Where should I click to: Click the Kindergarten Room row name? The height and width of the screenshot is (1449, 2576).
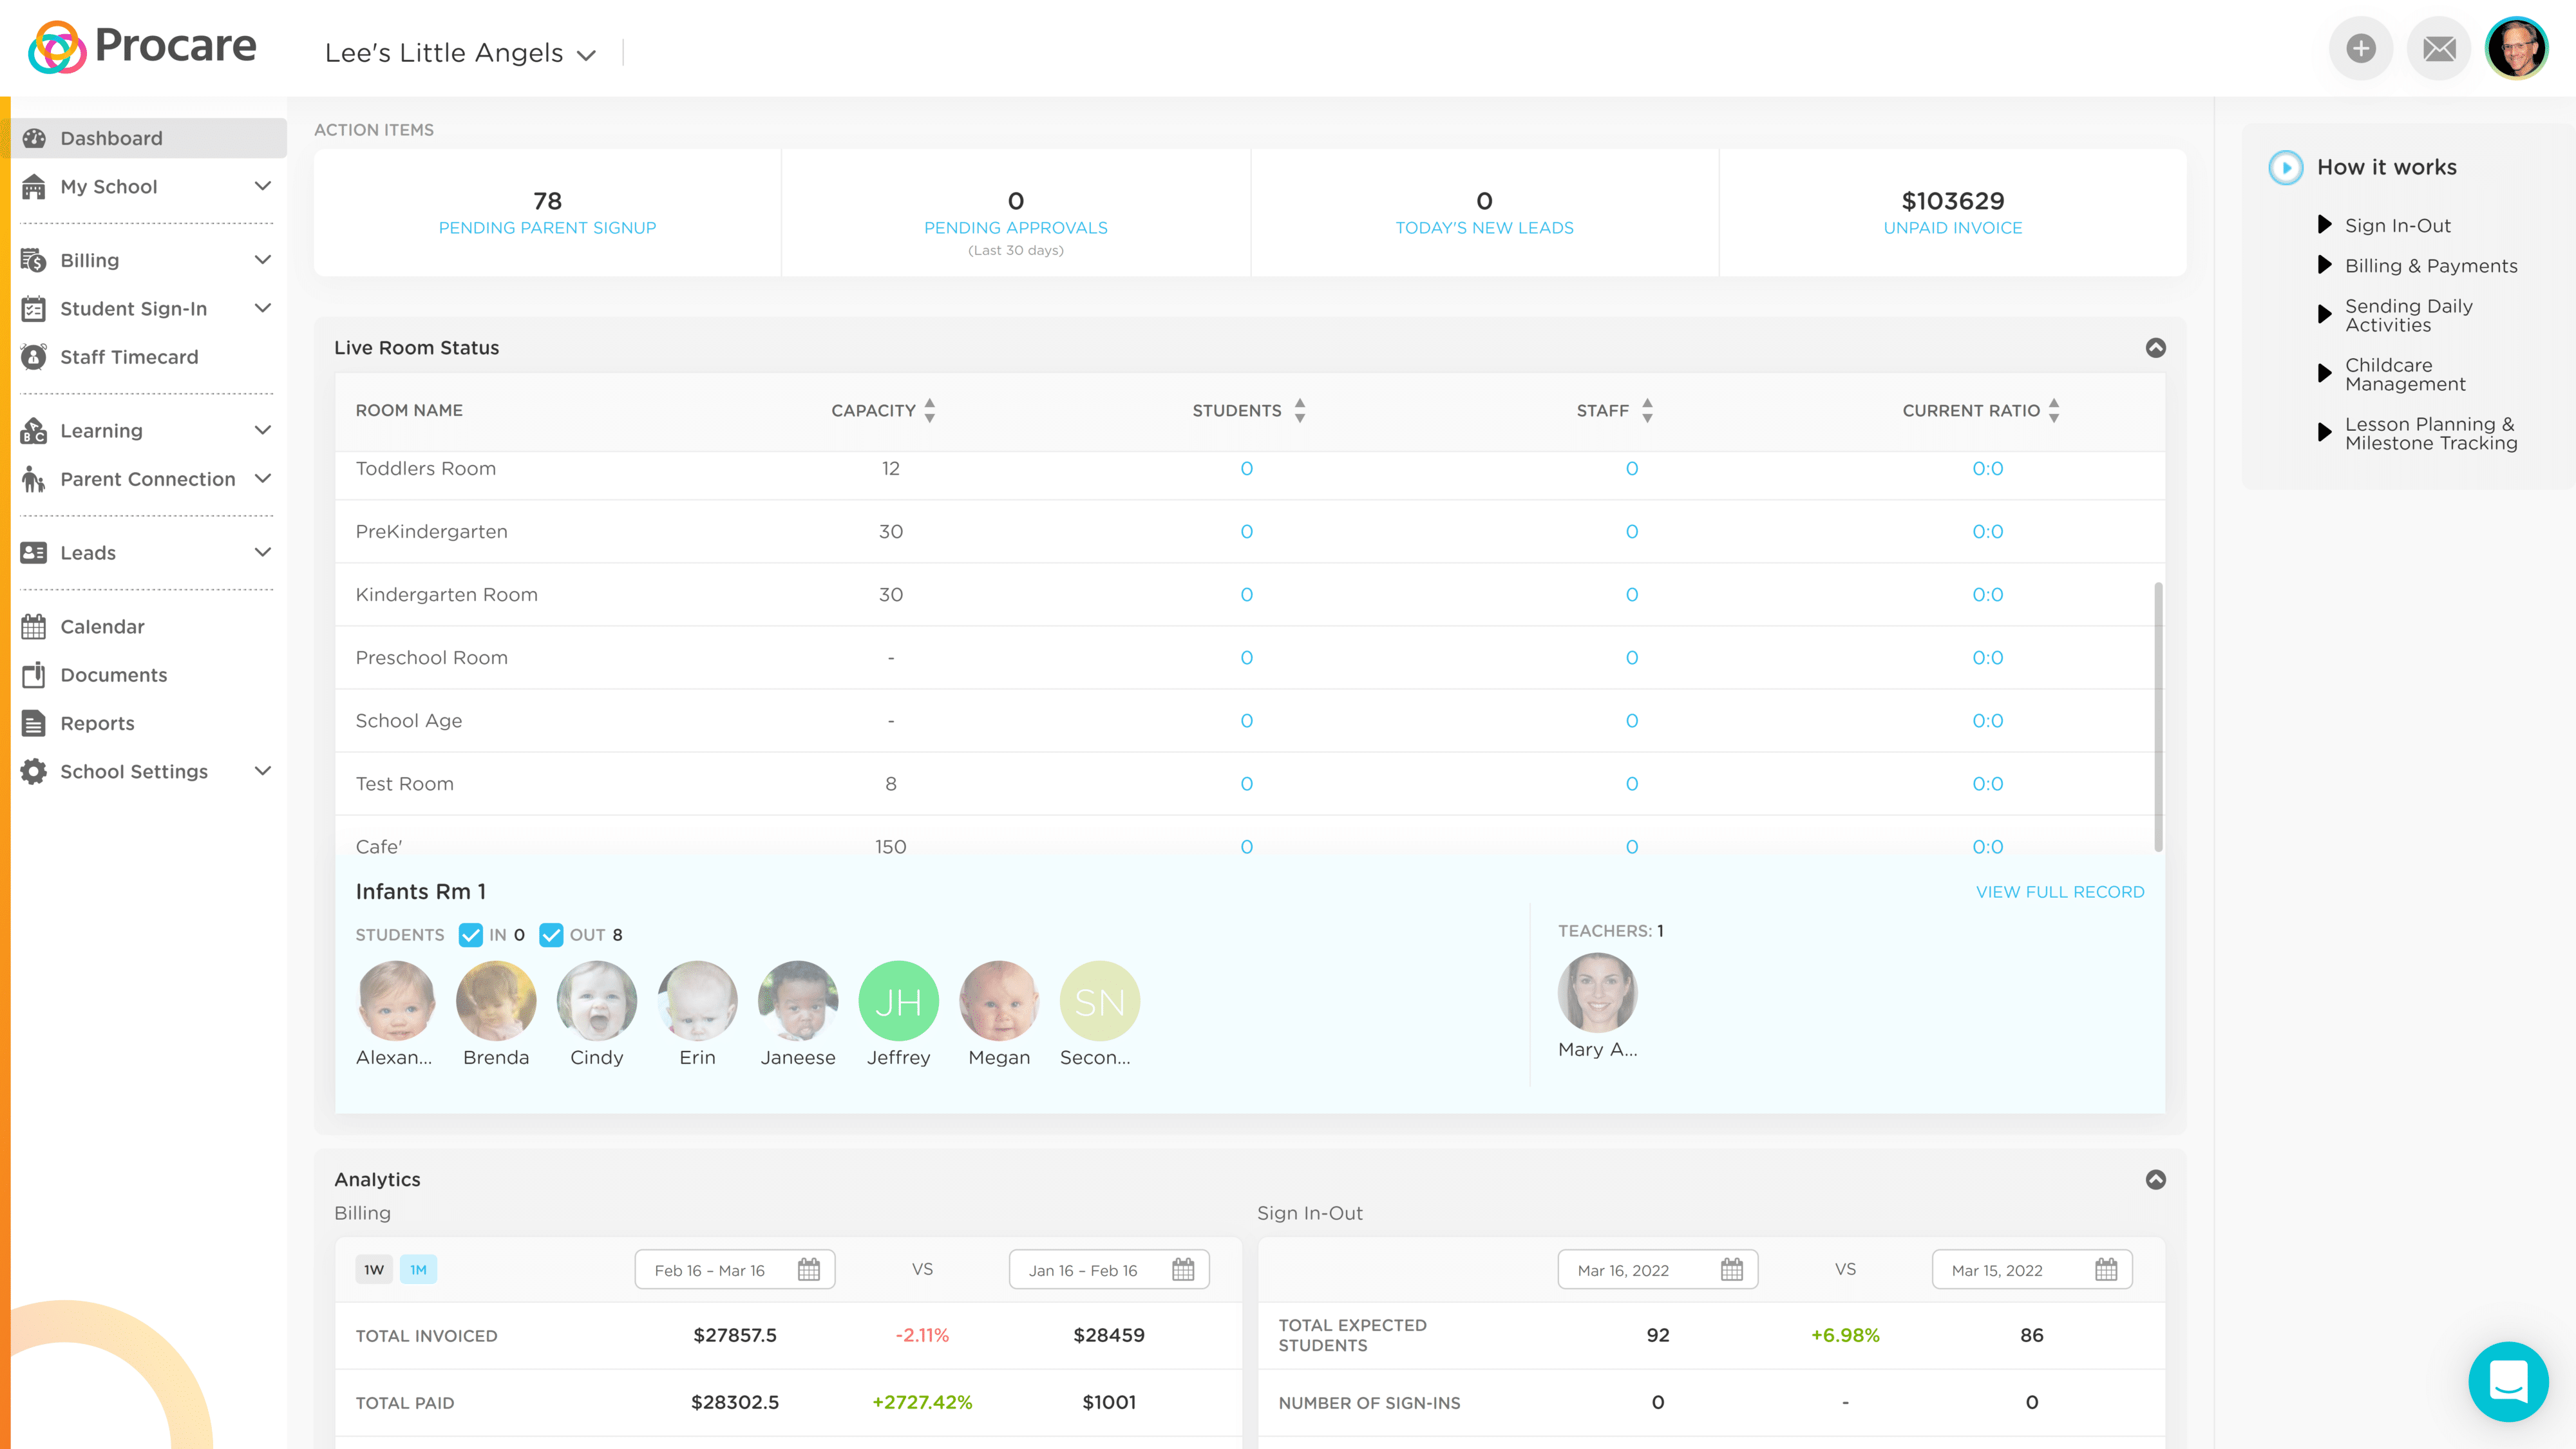pos(446,595)
